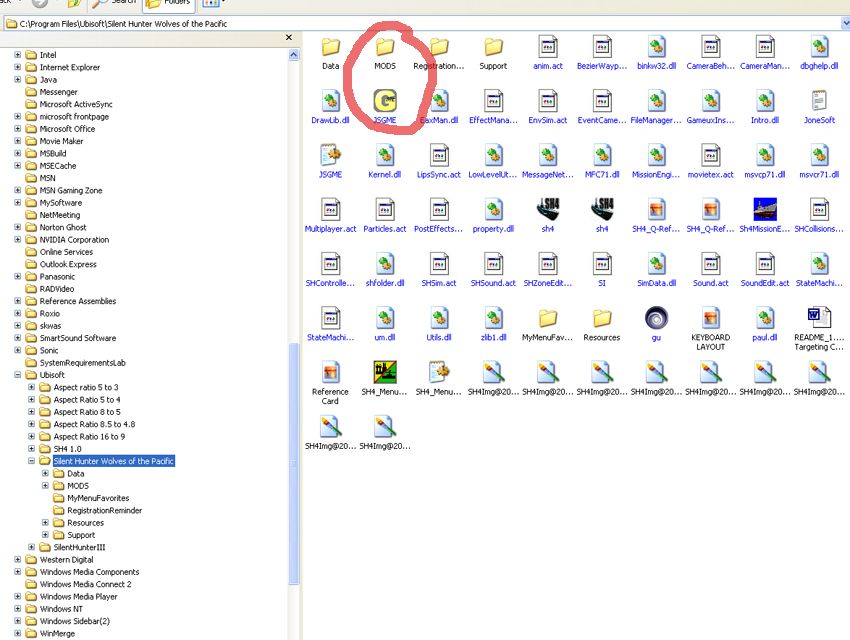850x640 pixels.
Task: Select the DrawLib.dll file
Action: coord(331,101)
